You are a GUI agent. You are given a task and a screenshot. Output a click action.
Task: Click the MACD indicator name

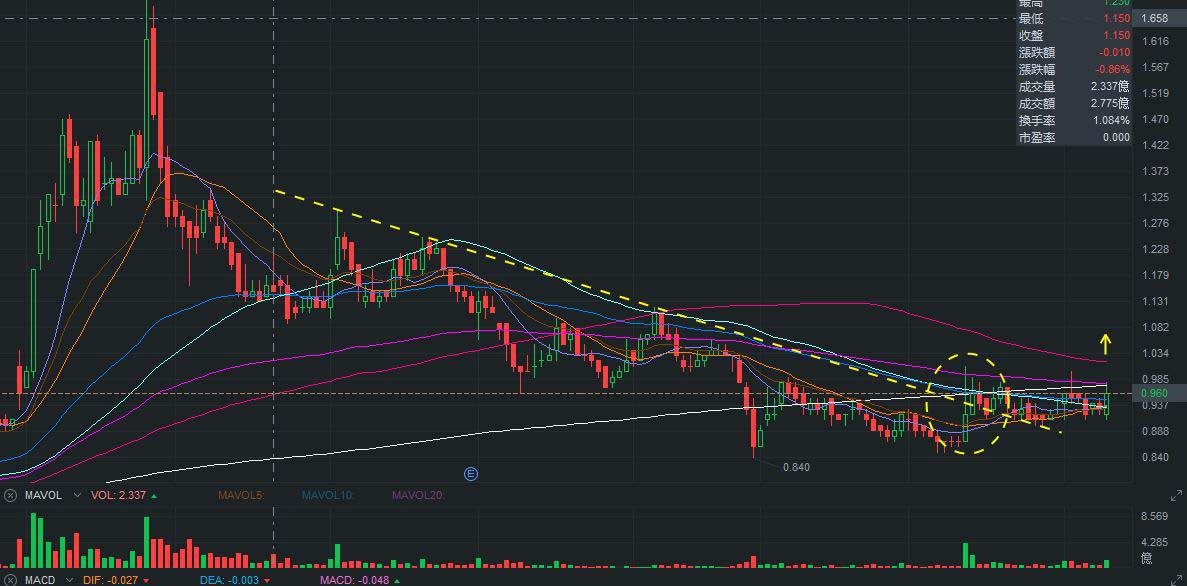(40, 580)
